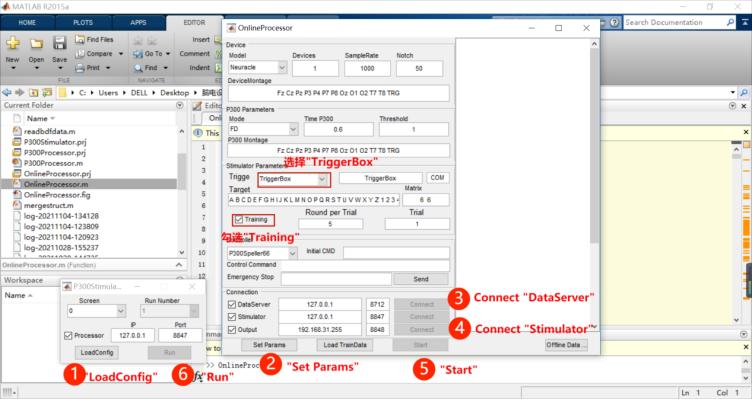Switch to the PLOTS ribbon tab
The image size is (752, 399).
tap(83, 23)
